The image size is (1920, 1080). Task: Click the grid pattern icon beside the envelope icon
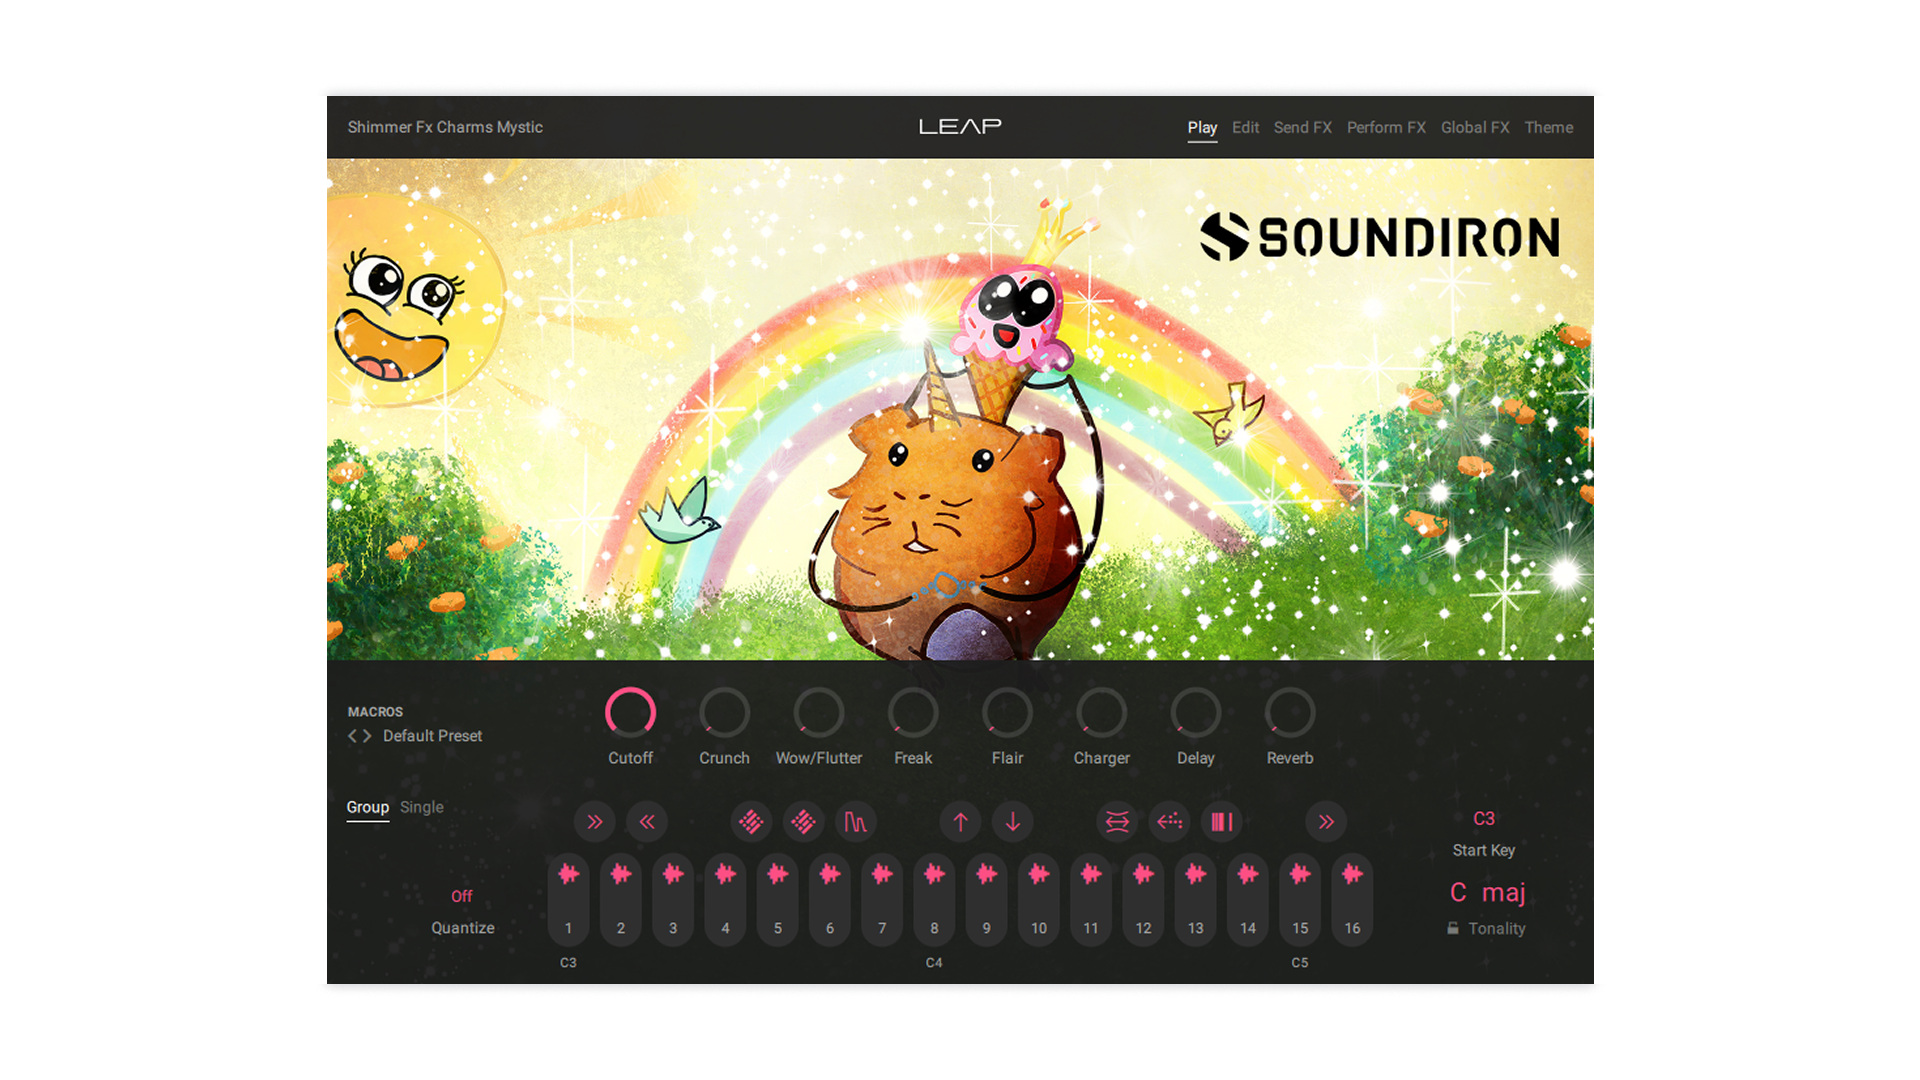pyautogui.click(x=803, y=822)
